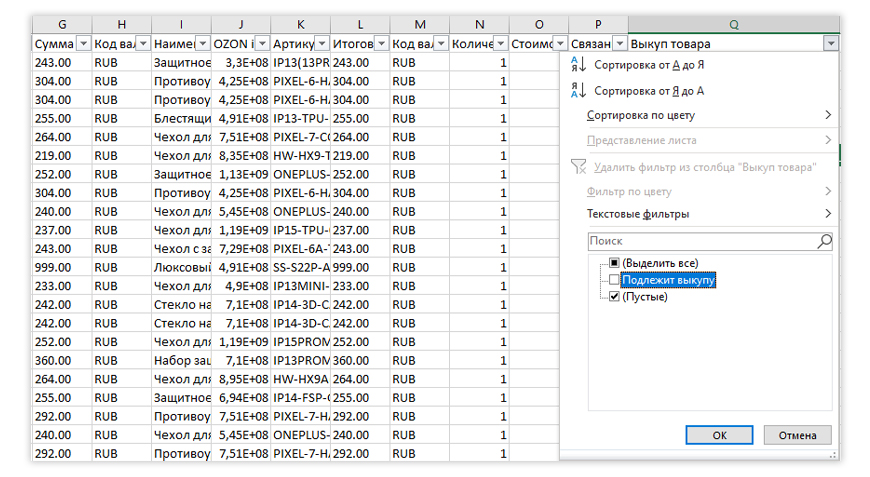Open the filter dropdown for "Количе" column
The height and width of the screenshot is (477, 870).
point(501,44)
